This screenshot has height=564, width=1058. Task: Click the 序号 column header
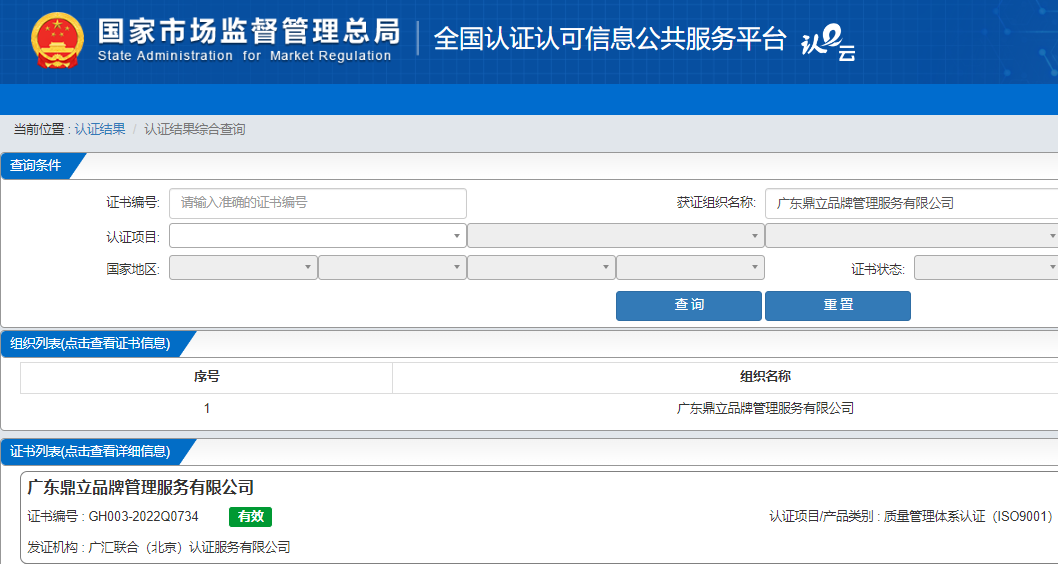(206, 377)
